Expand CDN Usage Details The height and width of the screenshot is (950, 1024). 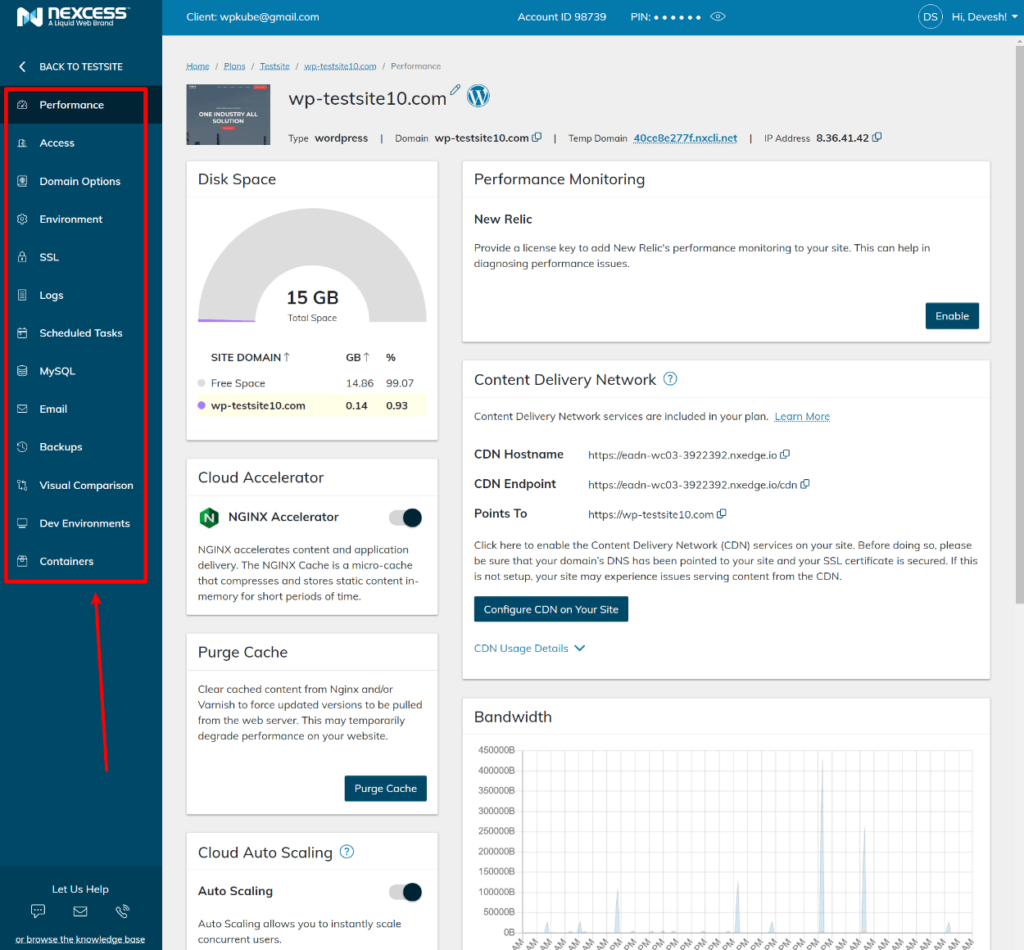(x=522, y=648)
